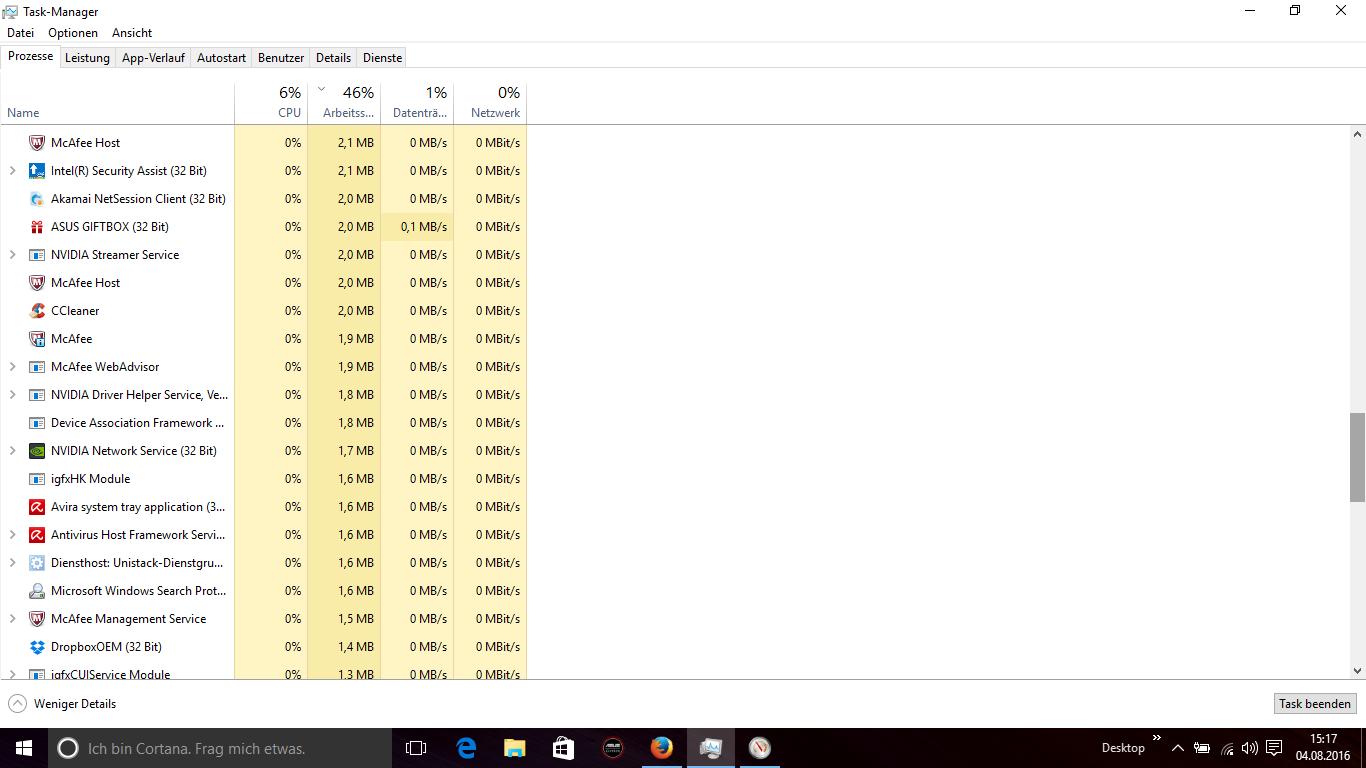The width and height of the screenshot is (1366, 768).
Task: Expand the NVIDIA Driver Helper Service row
Action: [12, 395]
